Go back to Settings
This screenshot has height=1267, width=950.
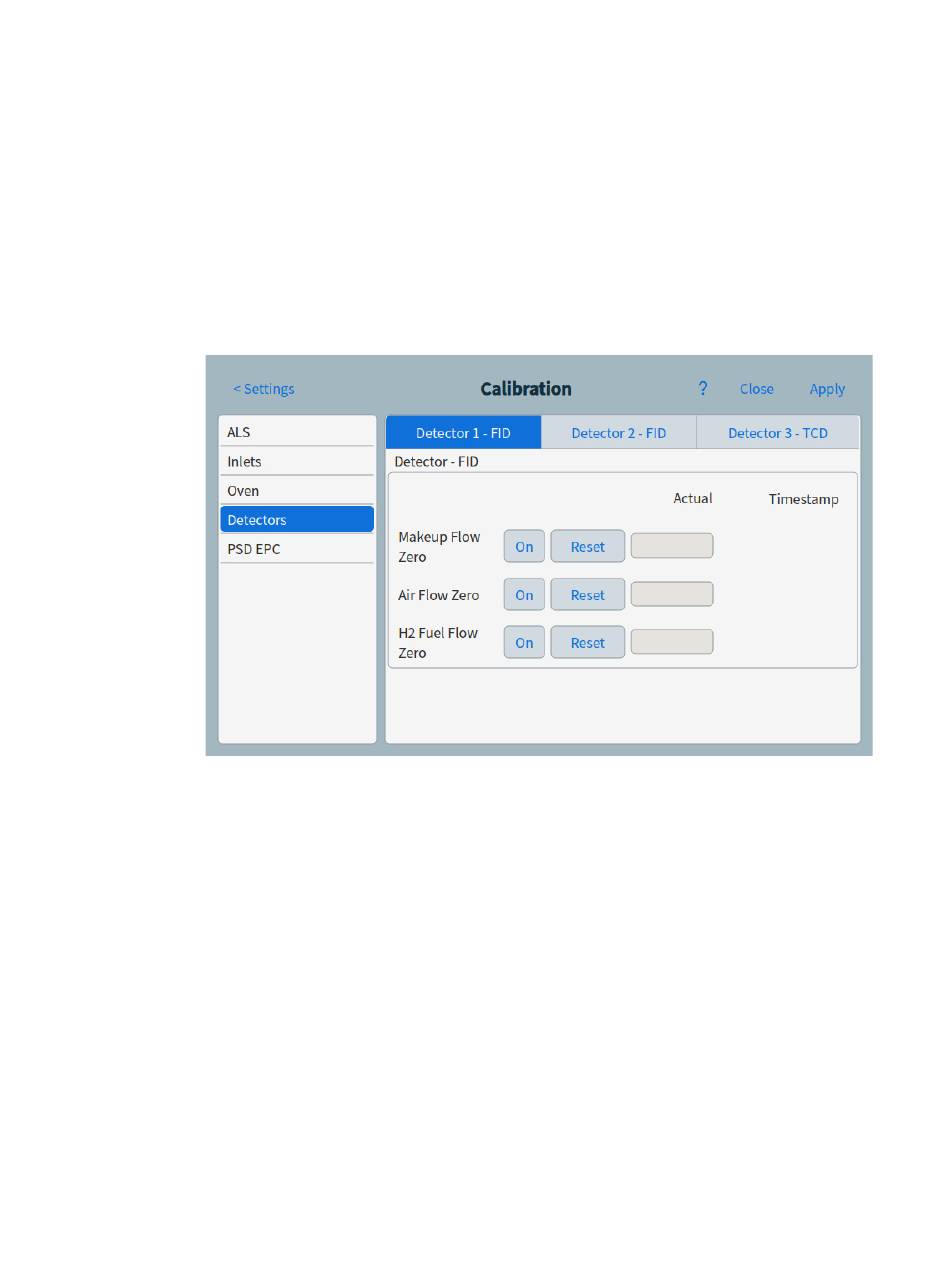click(x=264, y=389)
